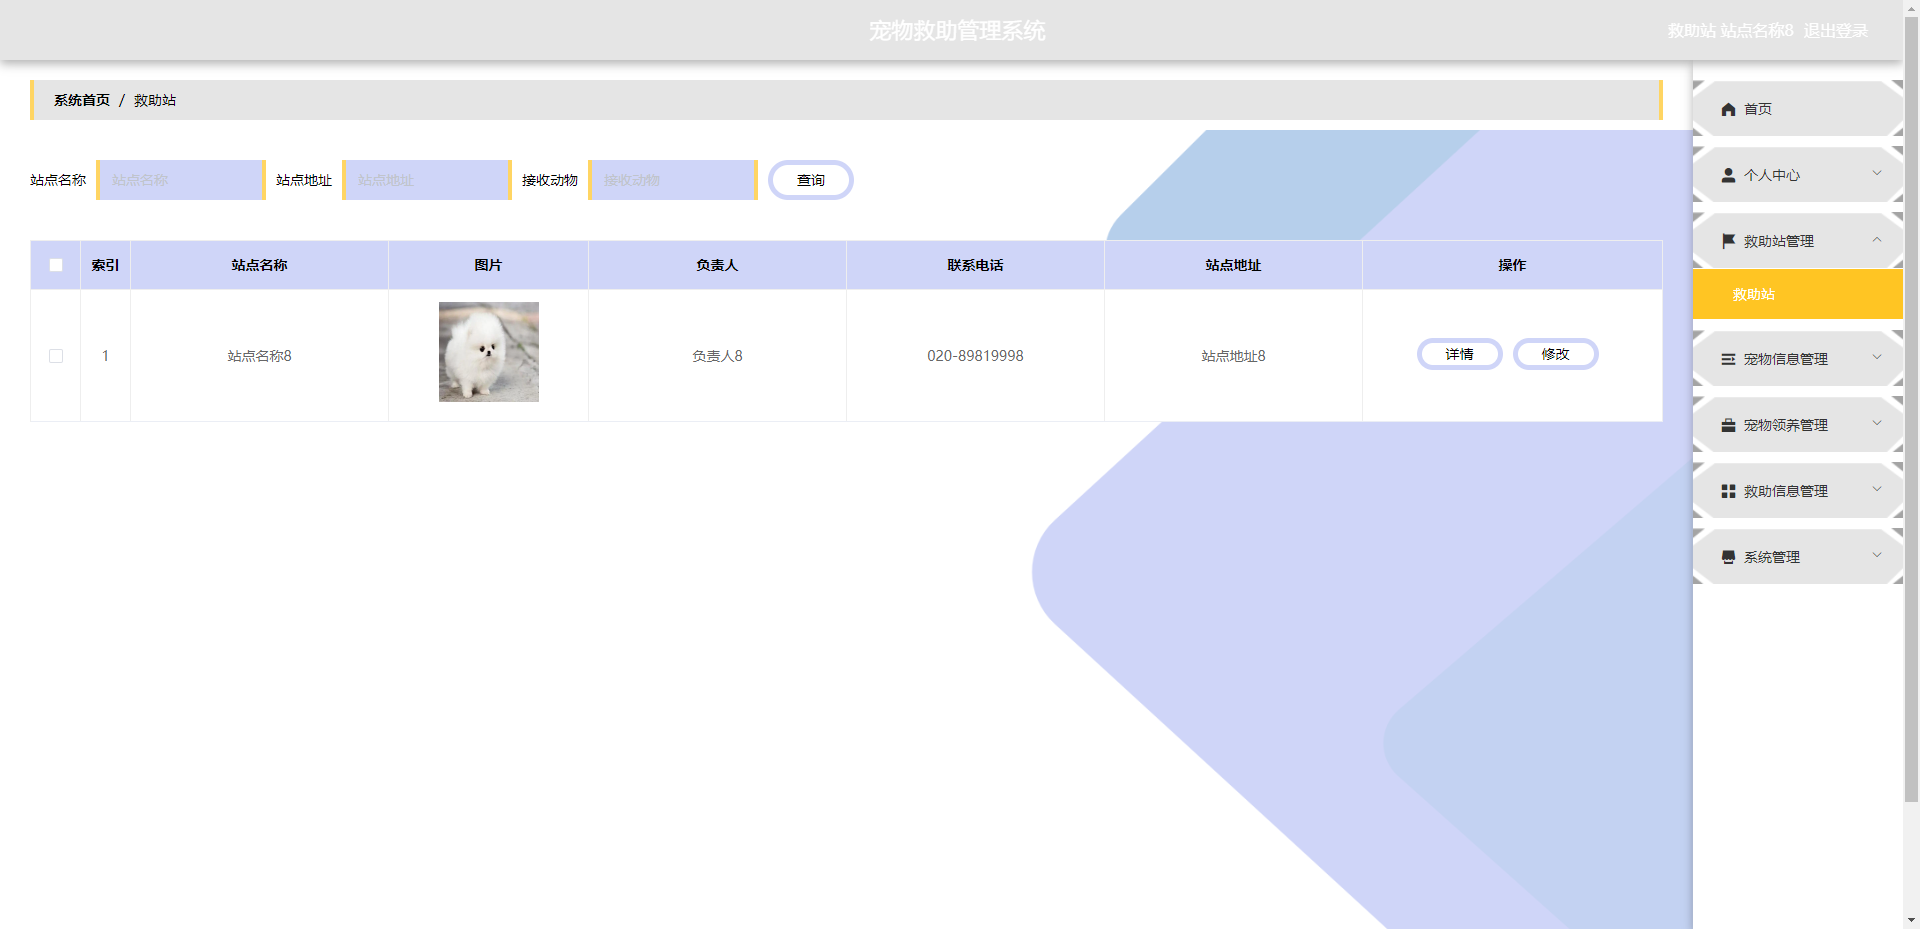Open 详情 for the station record
This screenshot has height=929, width=1920.
[x=1459, y=354]
